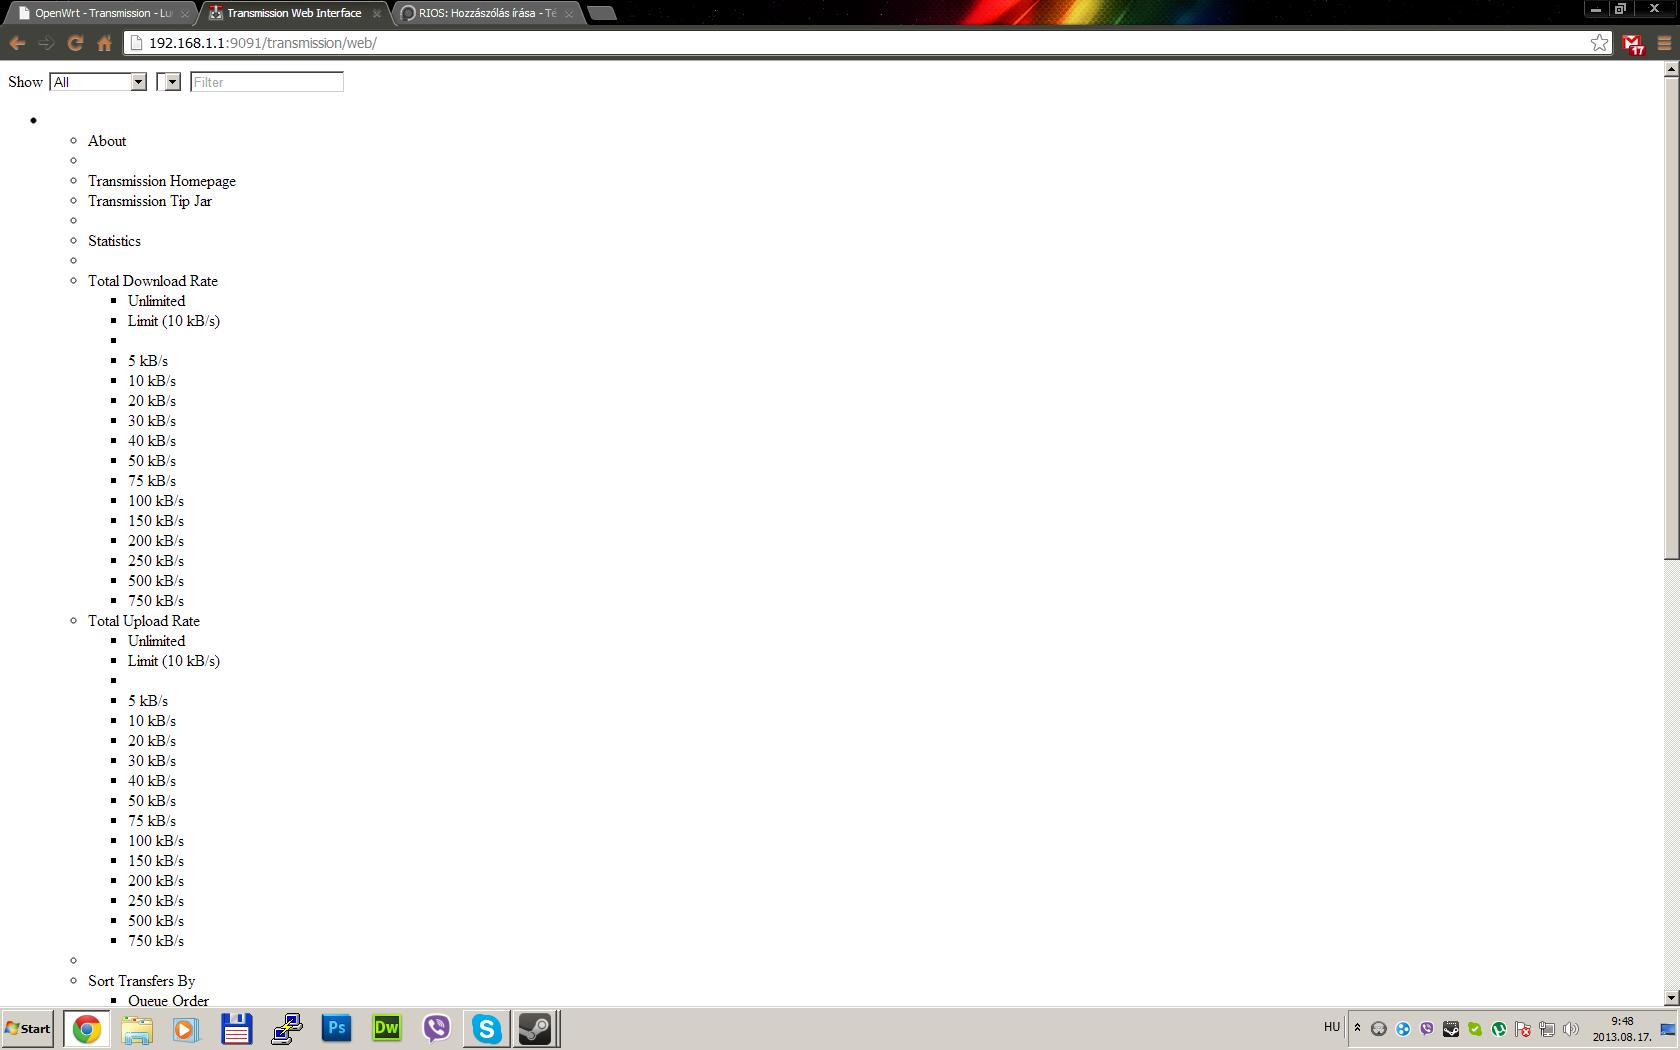1680x1050 pixels.
Task: Open the Action Center flag tray icon
Action: click(x=1523, y=1028)
